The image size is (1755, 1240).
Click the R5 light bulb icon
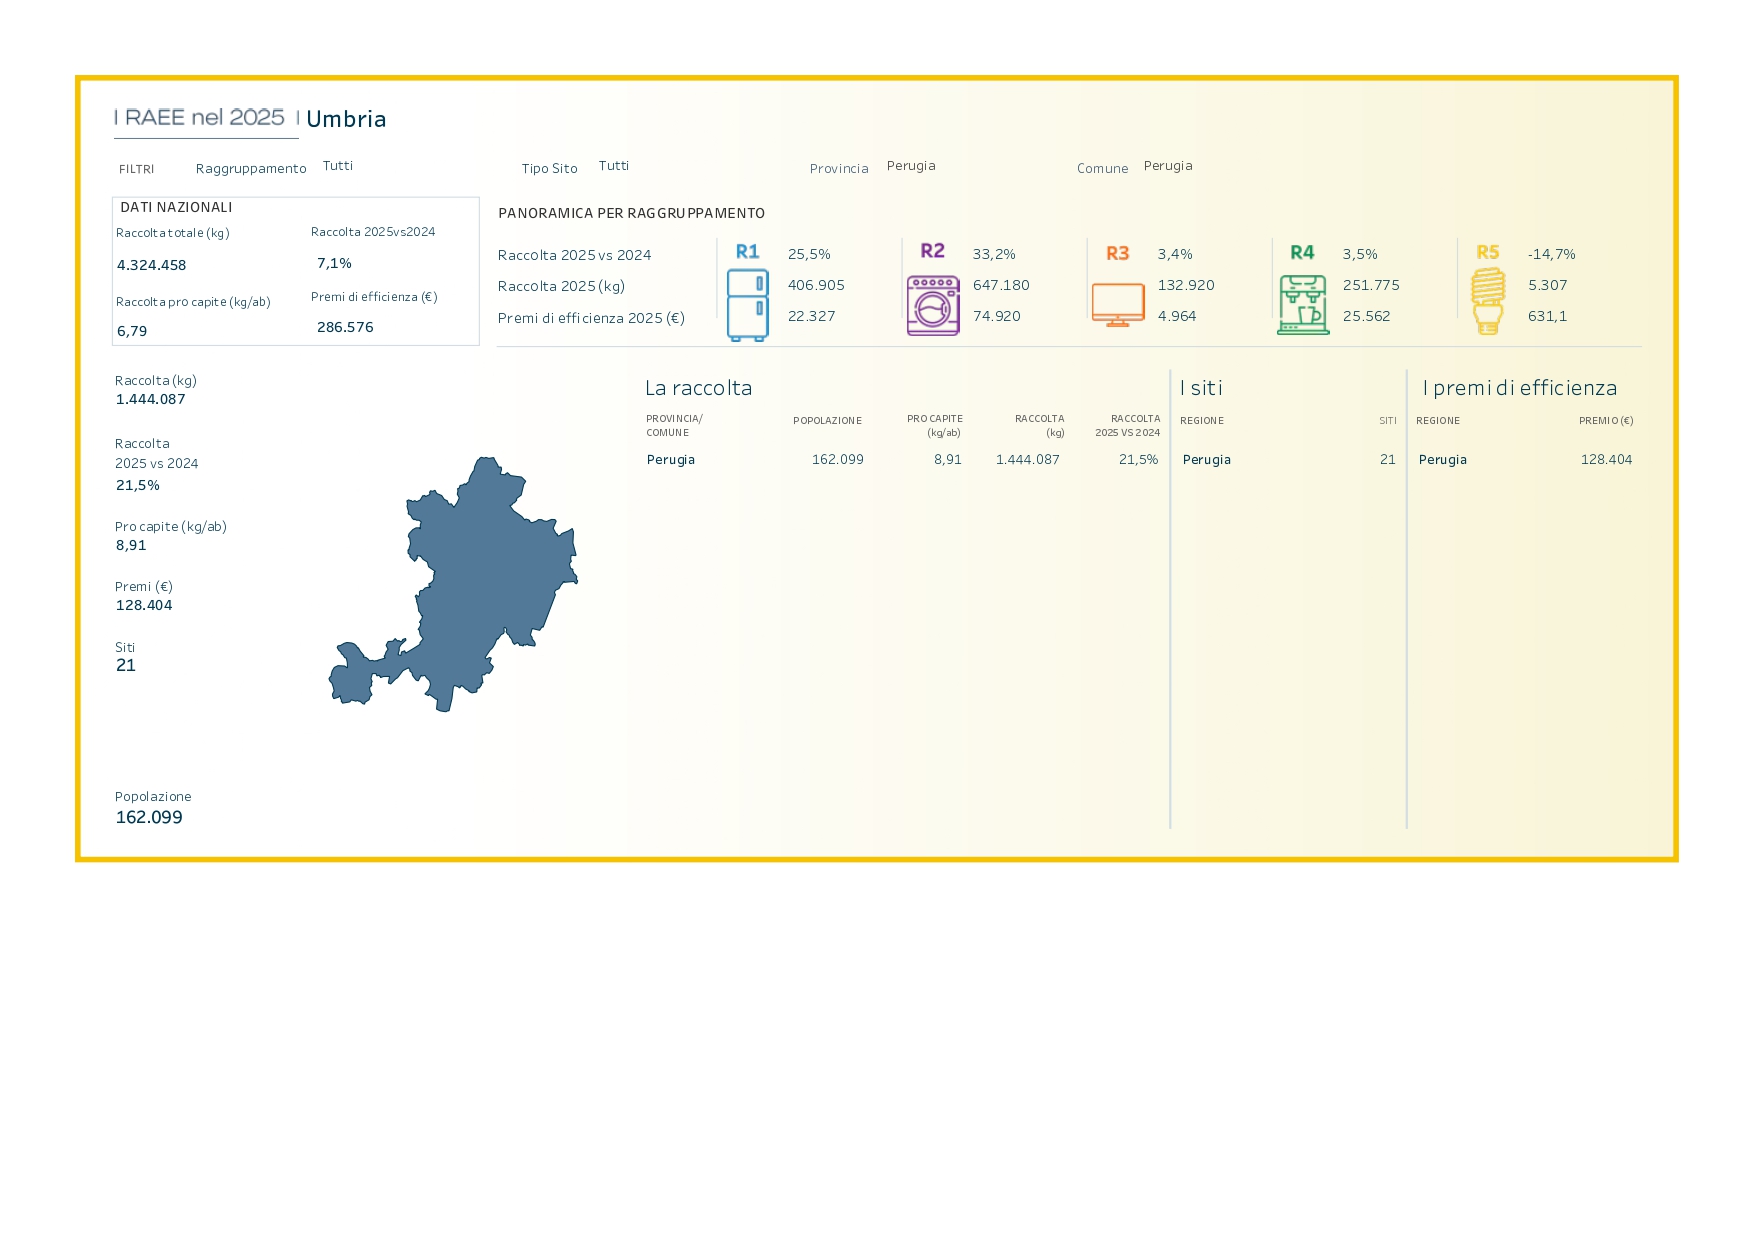[x=1488, y=301]
